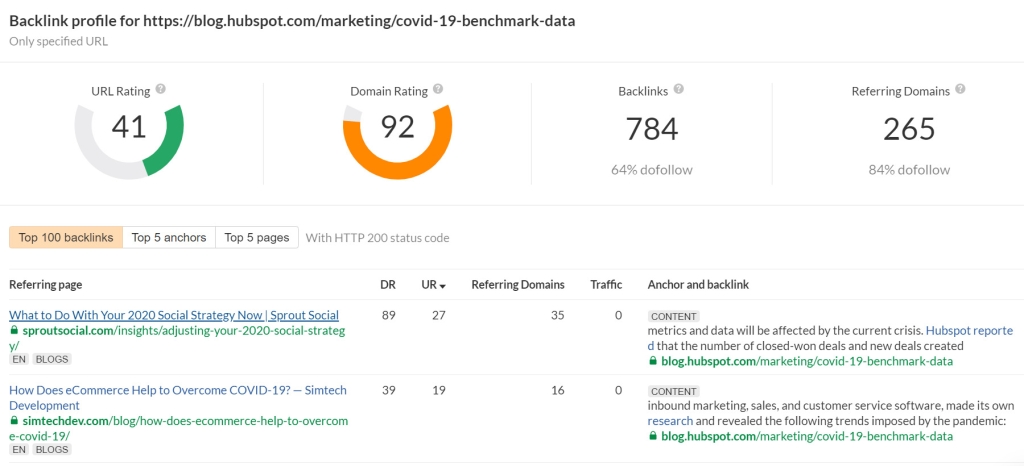The height and width of the screenshot is (466, 1024).
Task: Click lock icon before sproutsocial.com URL
Action: 14,330
